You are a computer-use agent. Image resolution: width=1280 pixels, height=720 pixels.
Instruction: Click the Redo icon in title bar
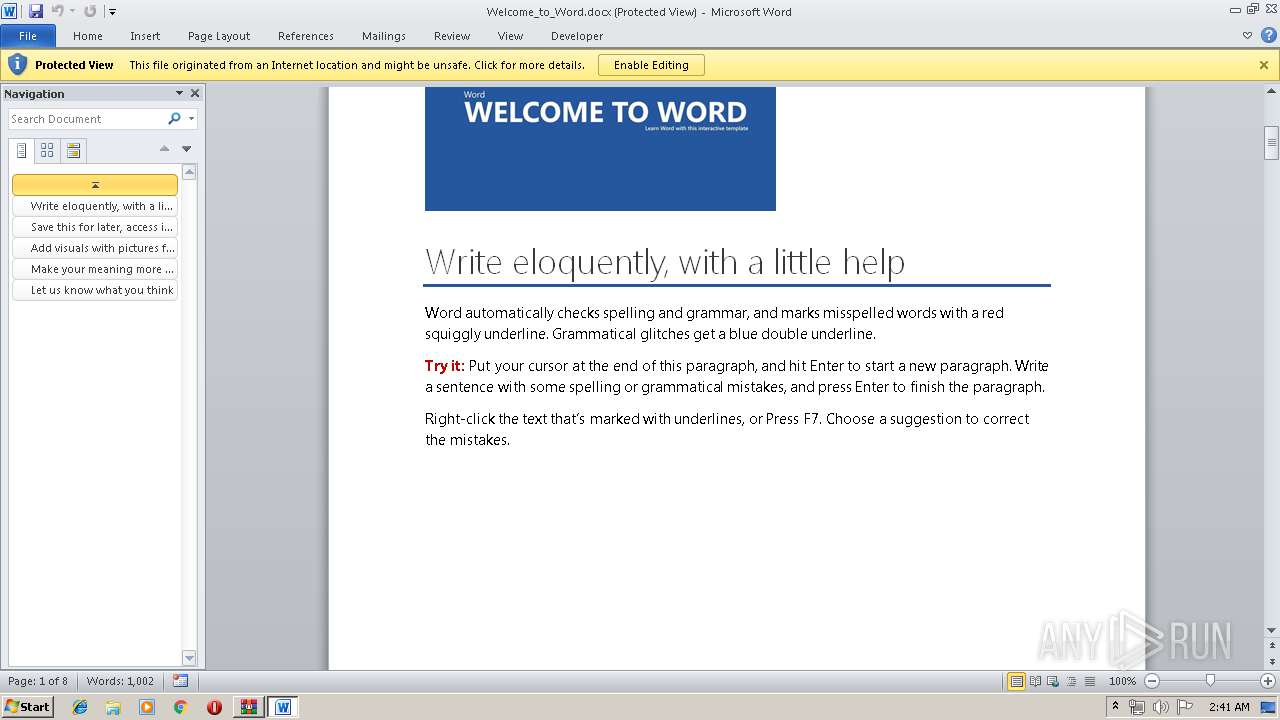[90, 11]
